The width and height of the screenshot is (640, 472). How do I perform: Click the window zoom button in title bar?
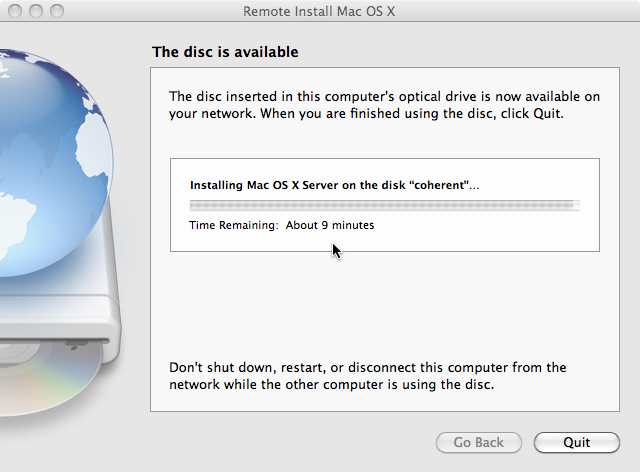coord(57,11)
